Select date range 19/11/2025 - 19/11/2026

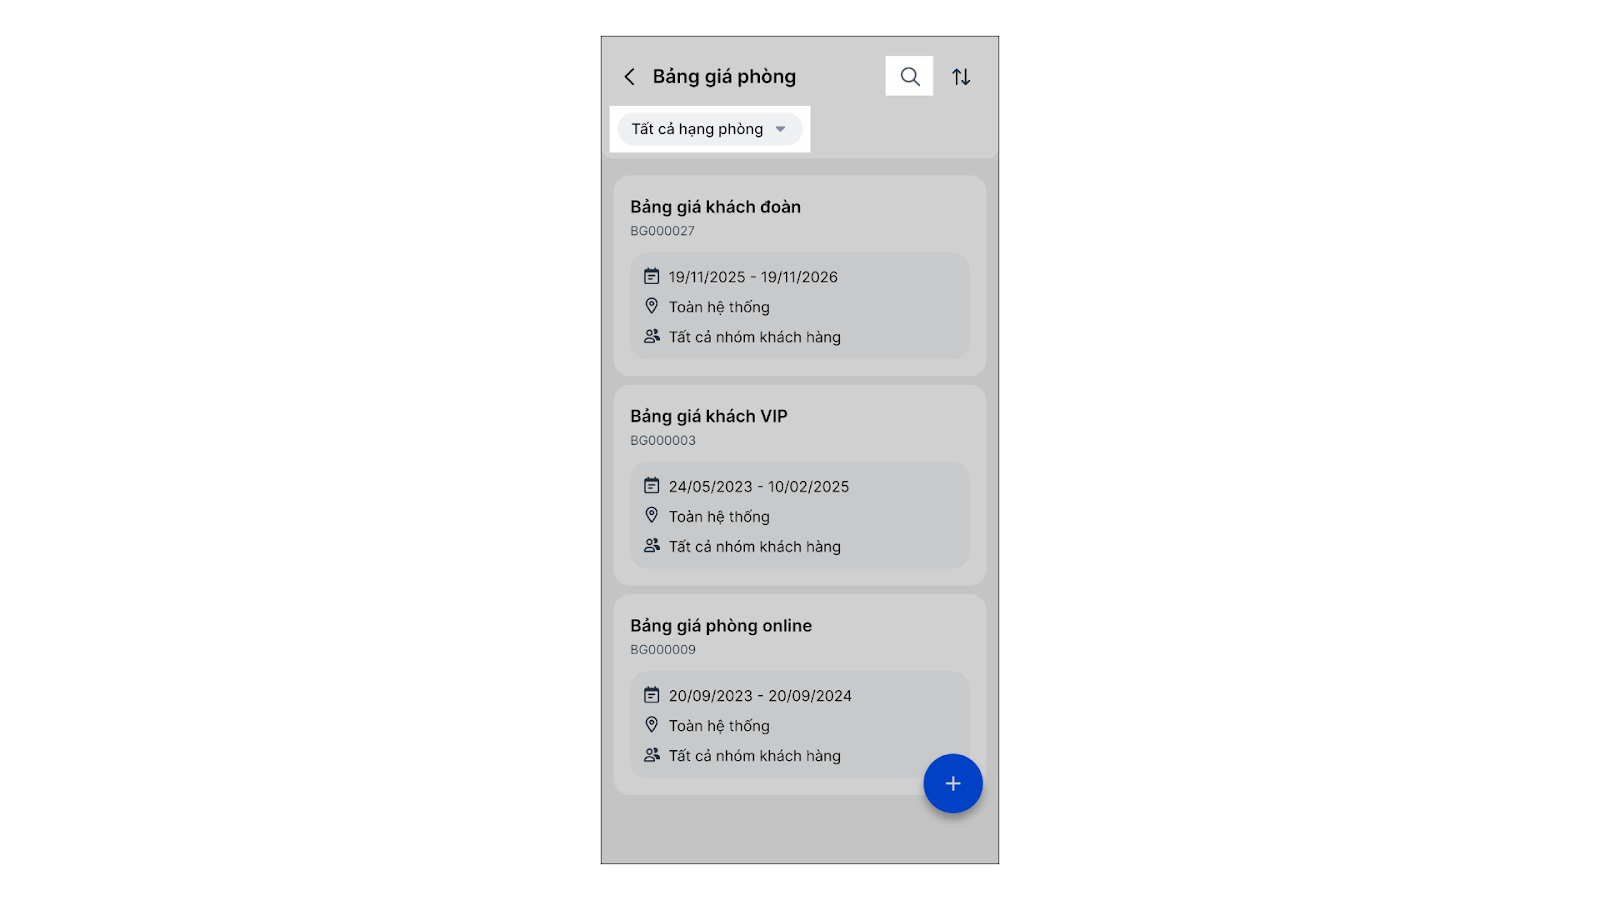click(753, 277)
